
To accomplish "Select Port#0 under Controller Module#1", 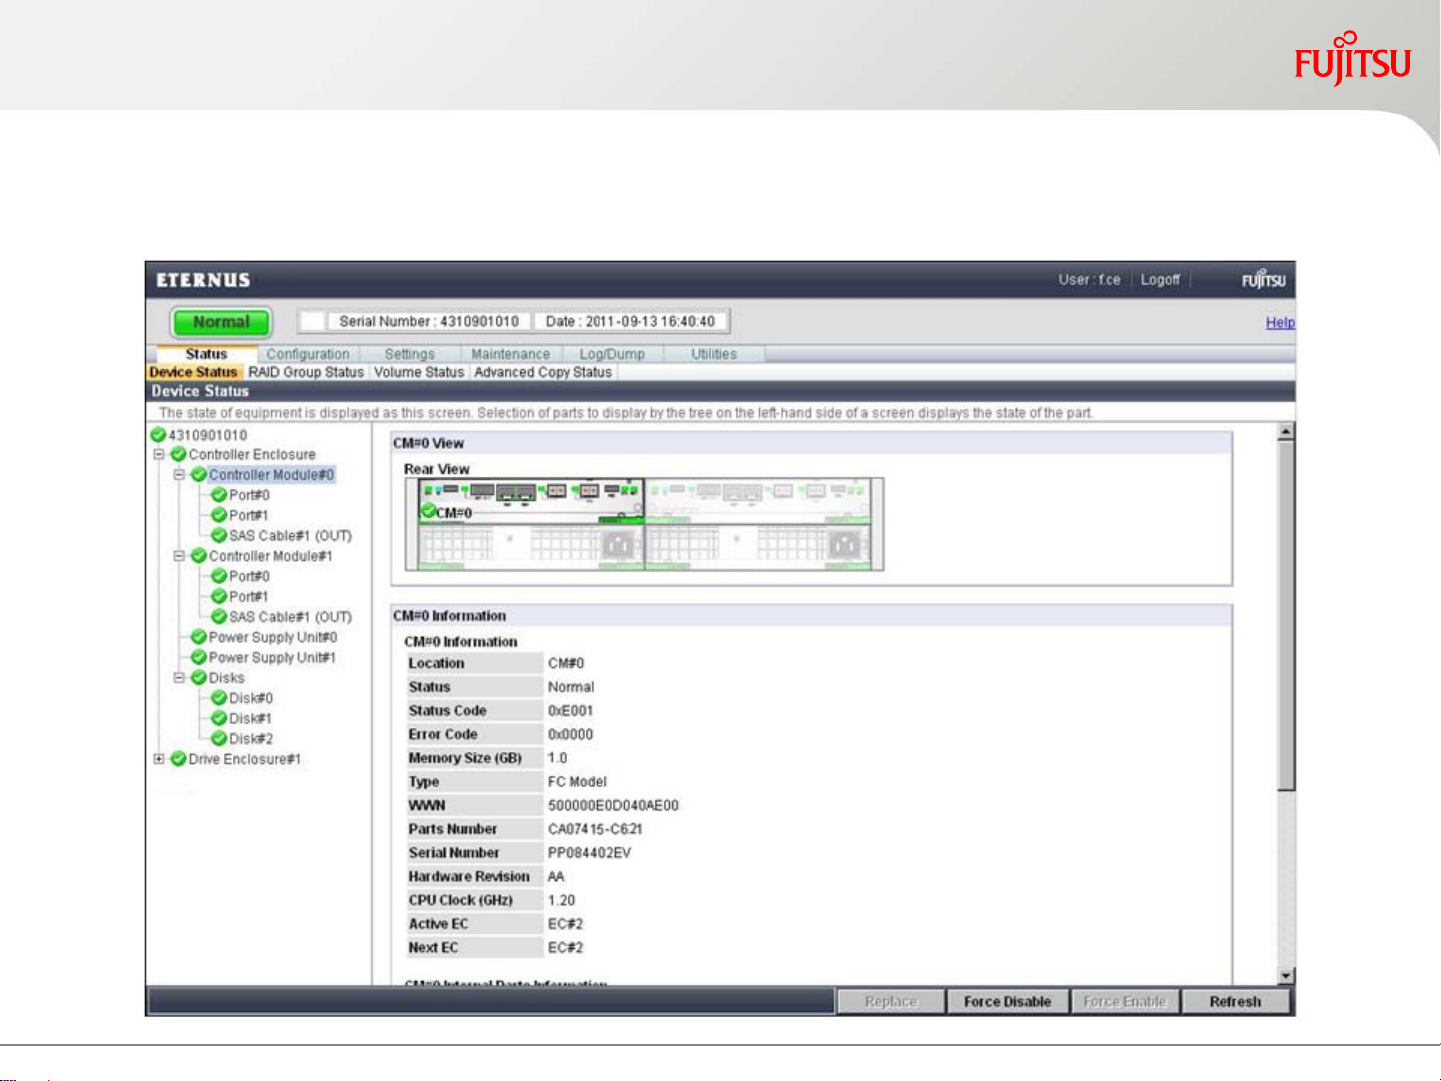I will coord(250,576).
